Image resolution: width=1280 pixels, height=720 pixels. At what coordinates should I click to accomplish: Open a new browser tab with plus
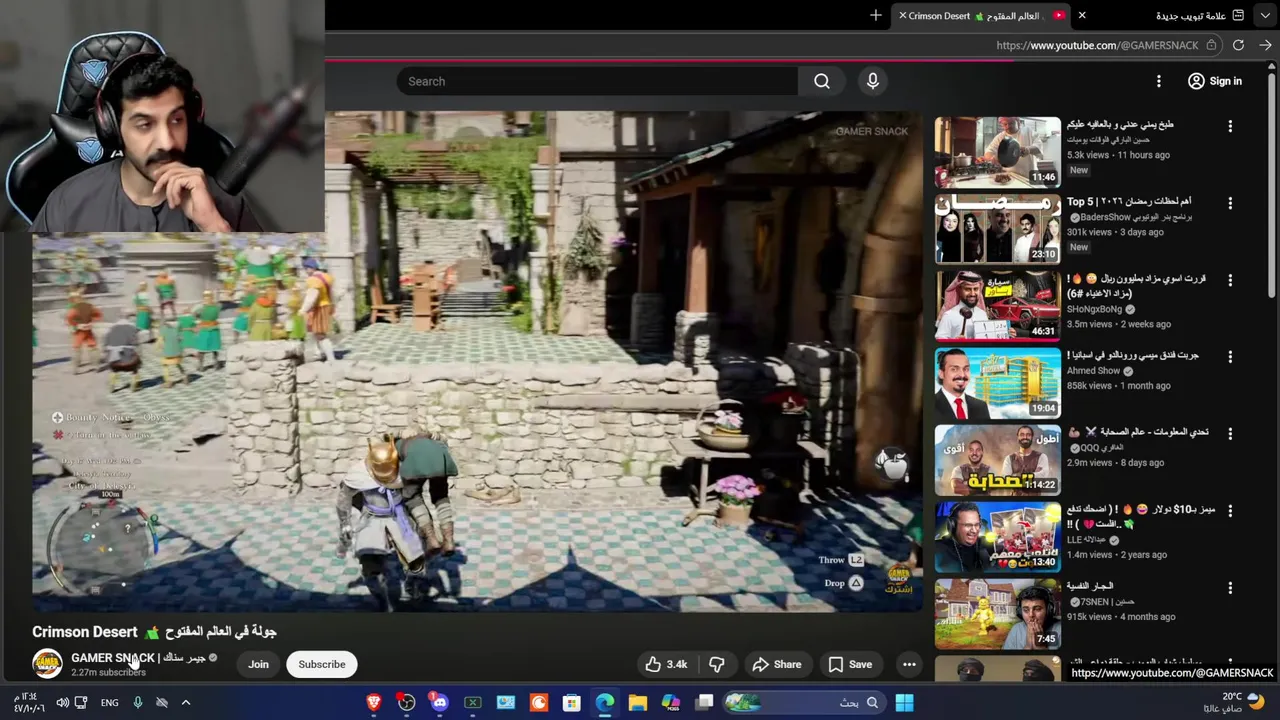tap(876, 15)
